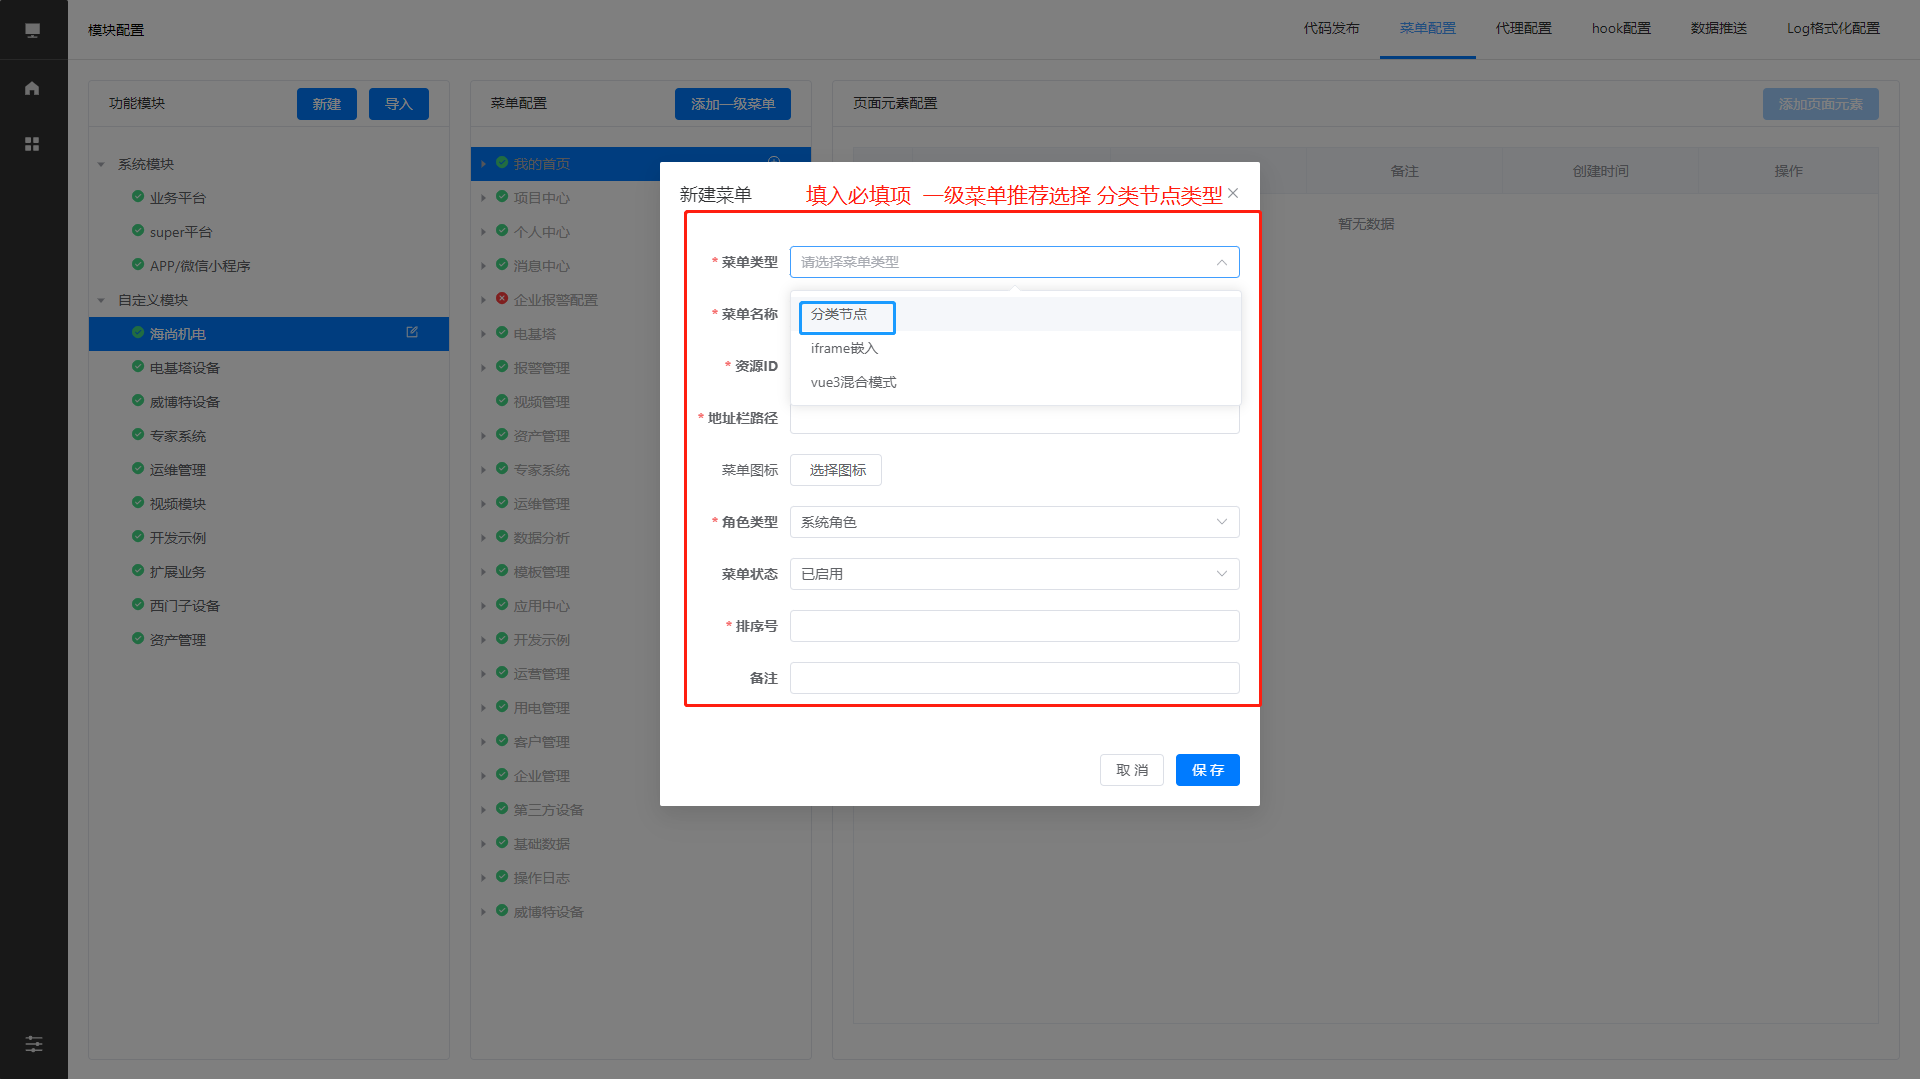Open the settings sliders icon at bottom-left
1920x1079 pixels.
33,1044
